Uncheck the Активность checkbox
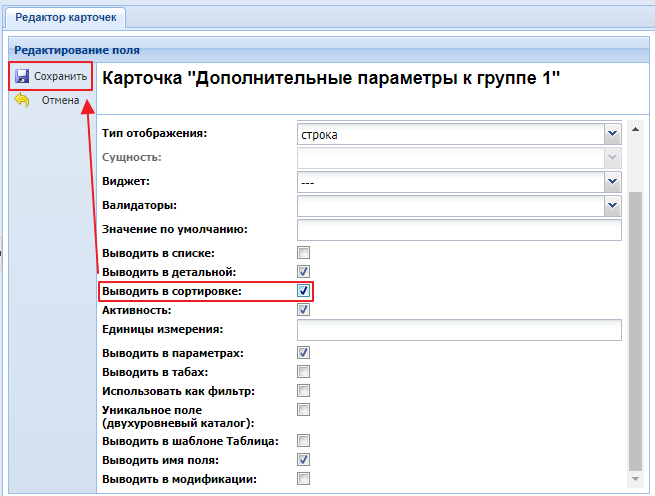This screenshot has height=496, width=655. [x=304, y=310]
